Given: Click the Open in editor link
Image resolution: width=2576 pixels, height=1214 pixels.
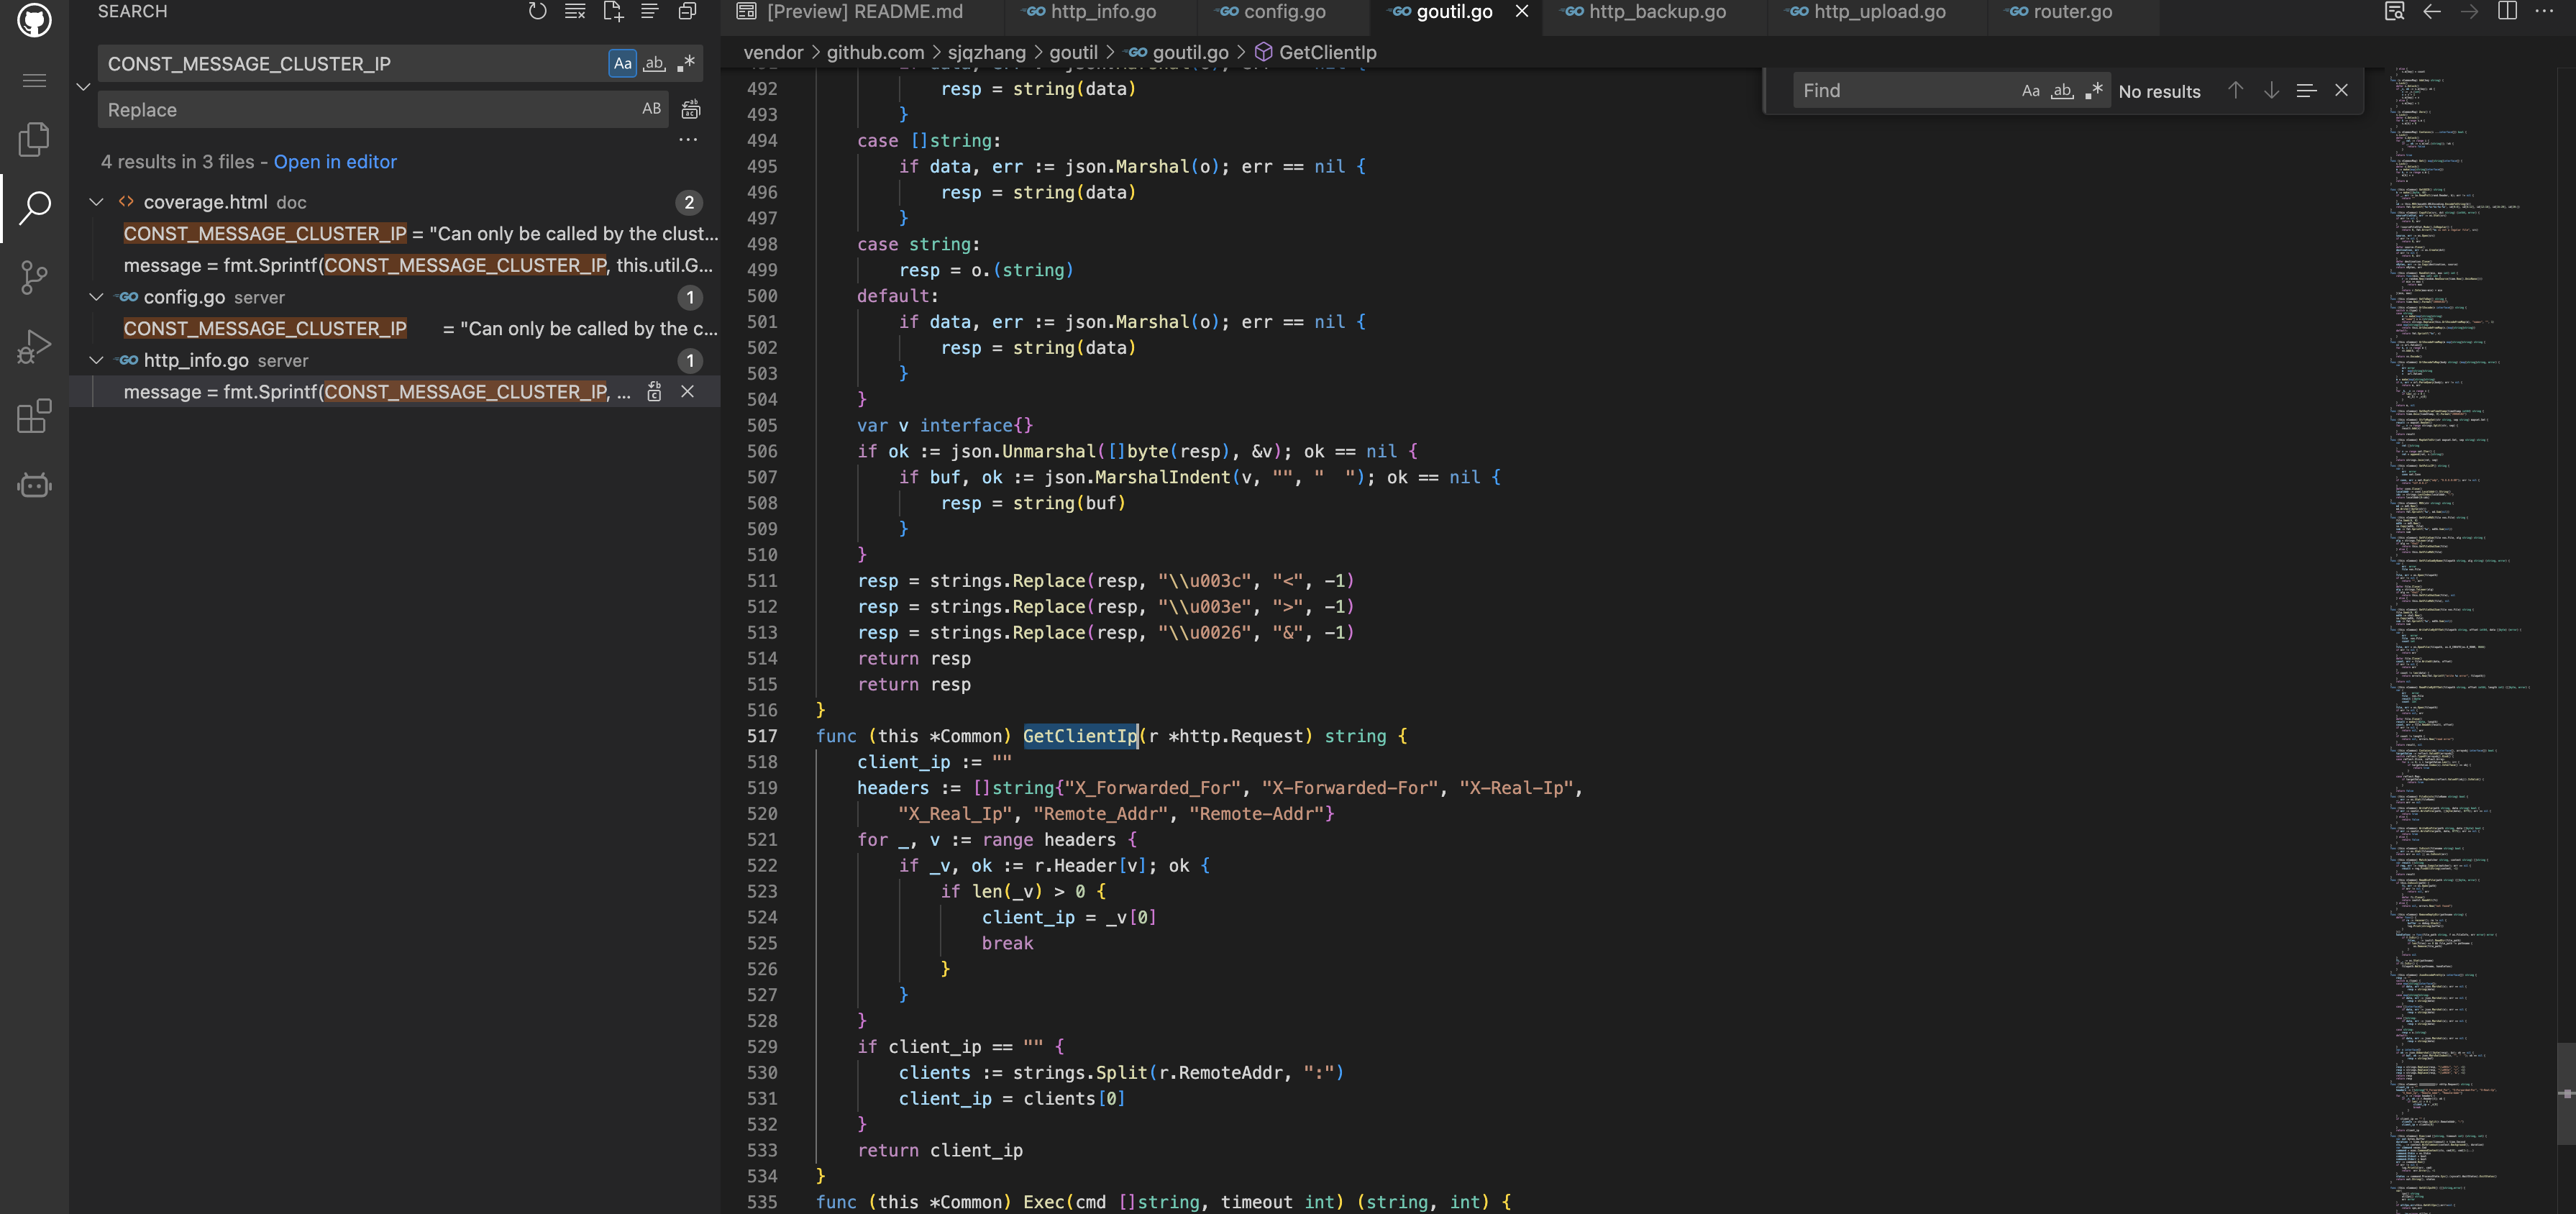Looking at the screenshot, I should coord(335,162).
